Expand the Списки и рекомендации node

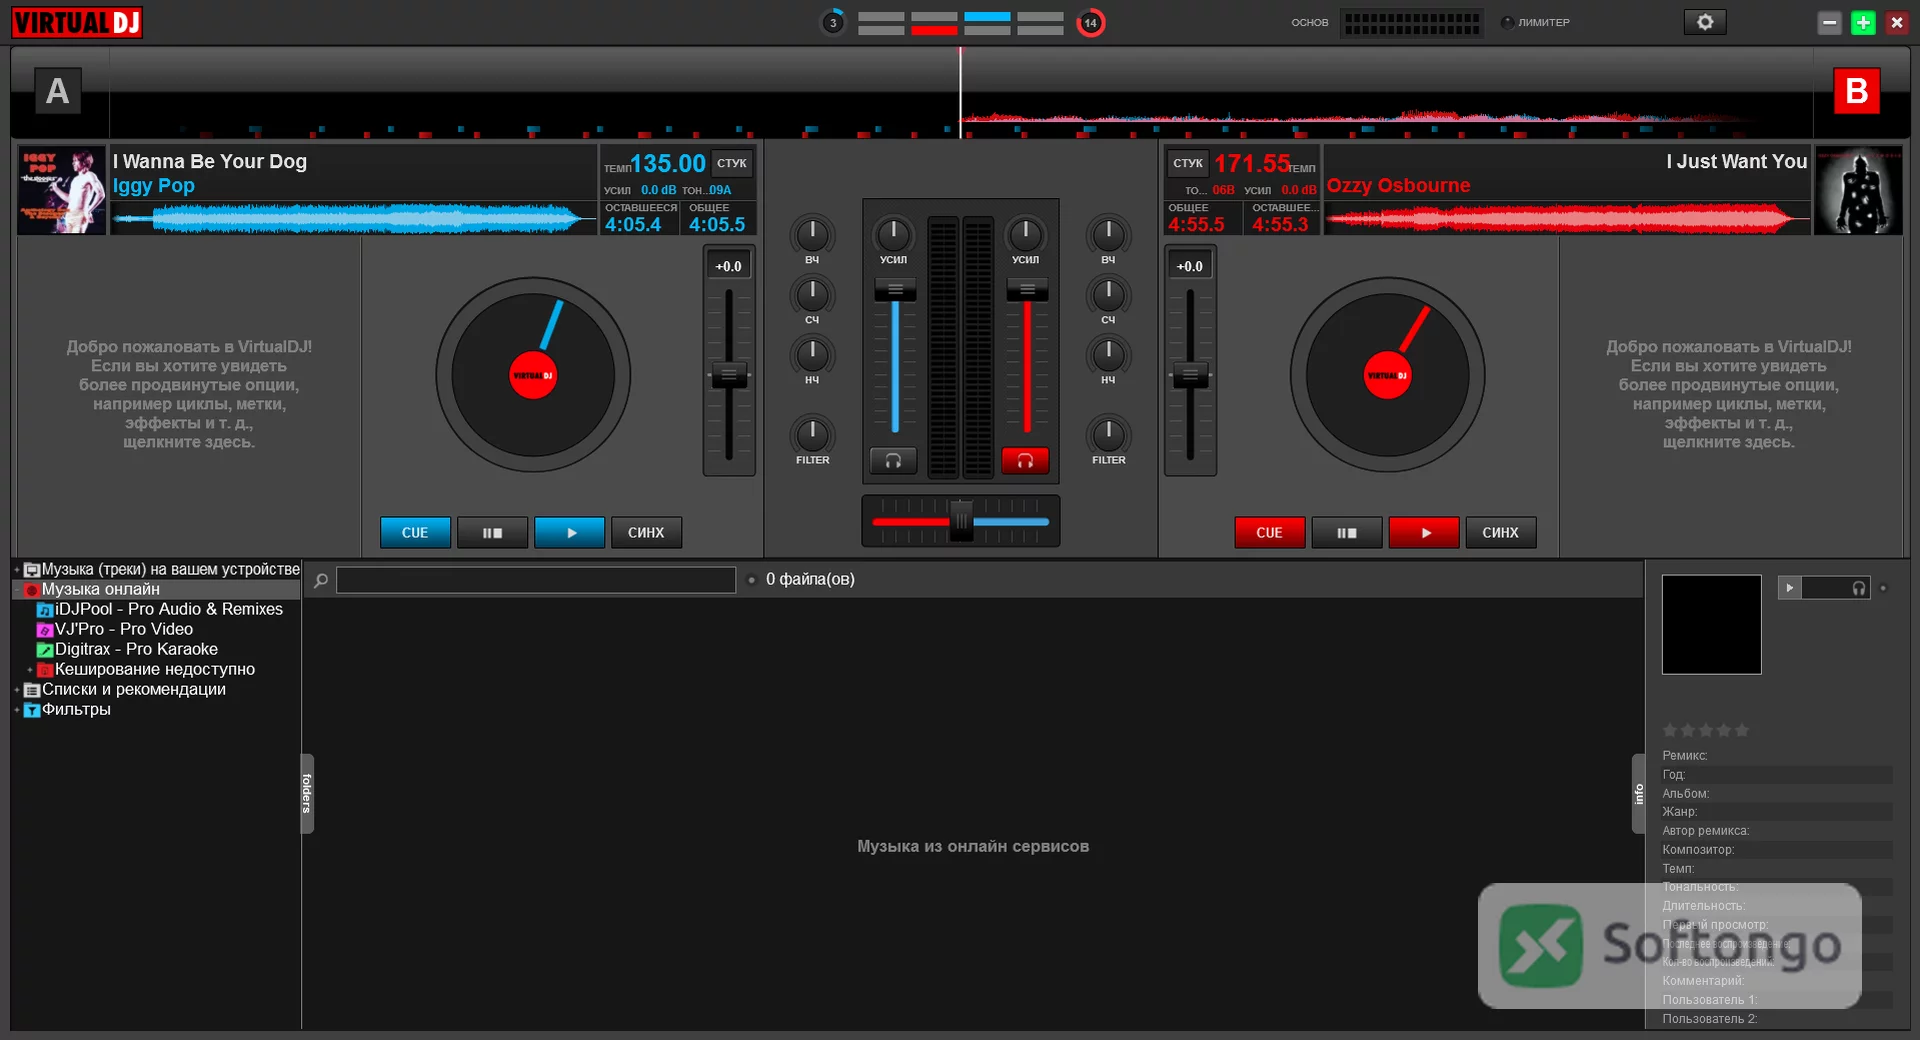point(17,690)
